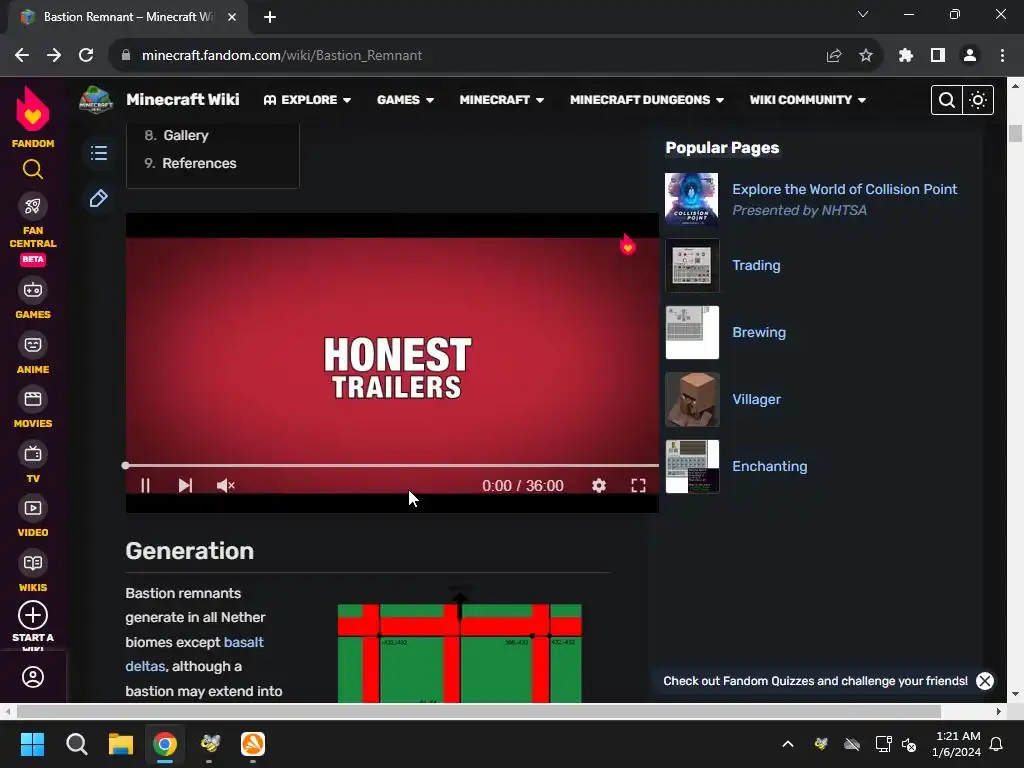This screenshot has width=1024, height=768.
Task: Click the Fandom sidebar search icon
Action: 33,170
